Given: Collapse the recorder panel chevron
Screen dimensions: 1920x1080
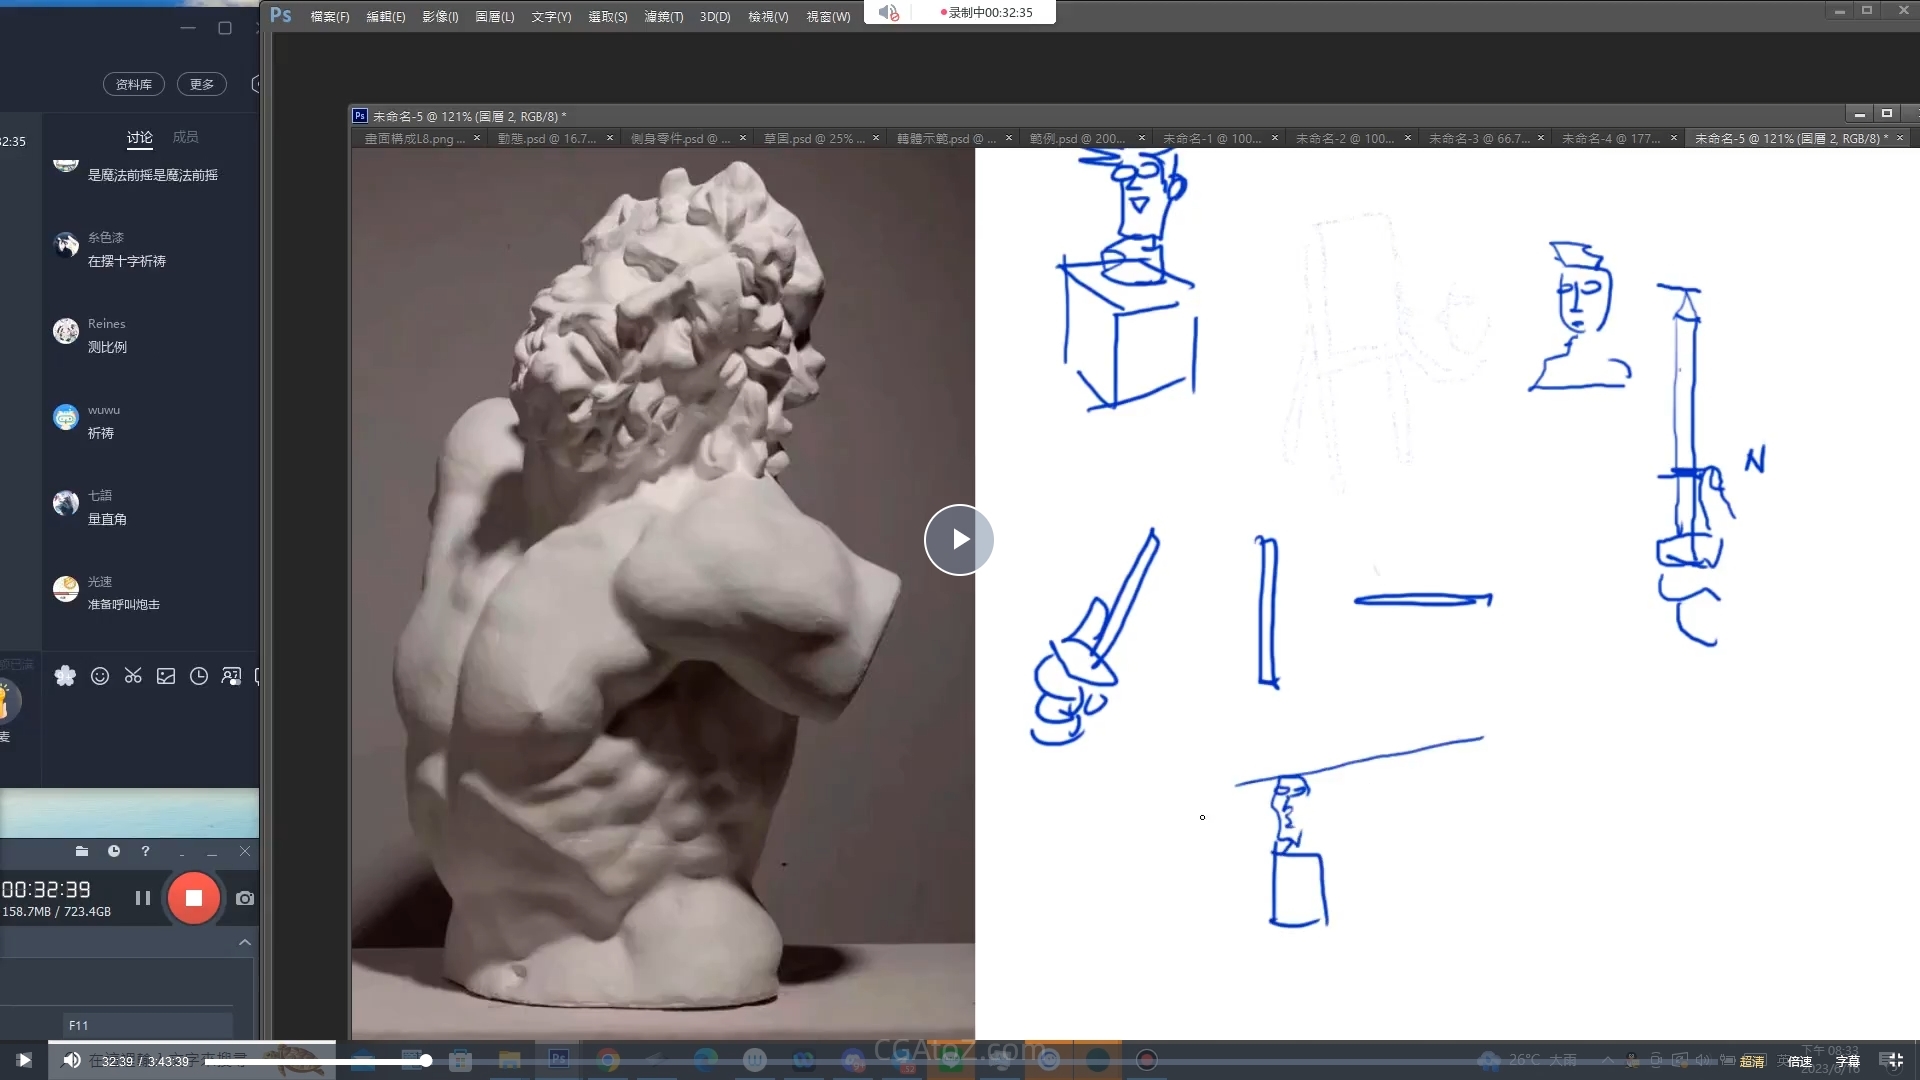Looking at the screenshot, I should (x=245, y=942).
